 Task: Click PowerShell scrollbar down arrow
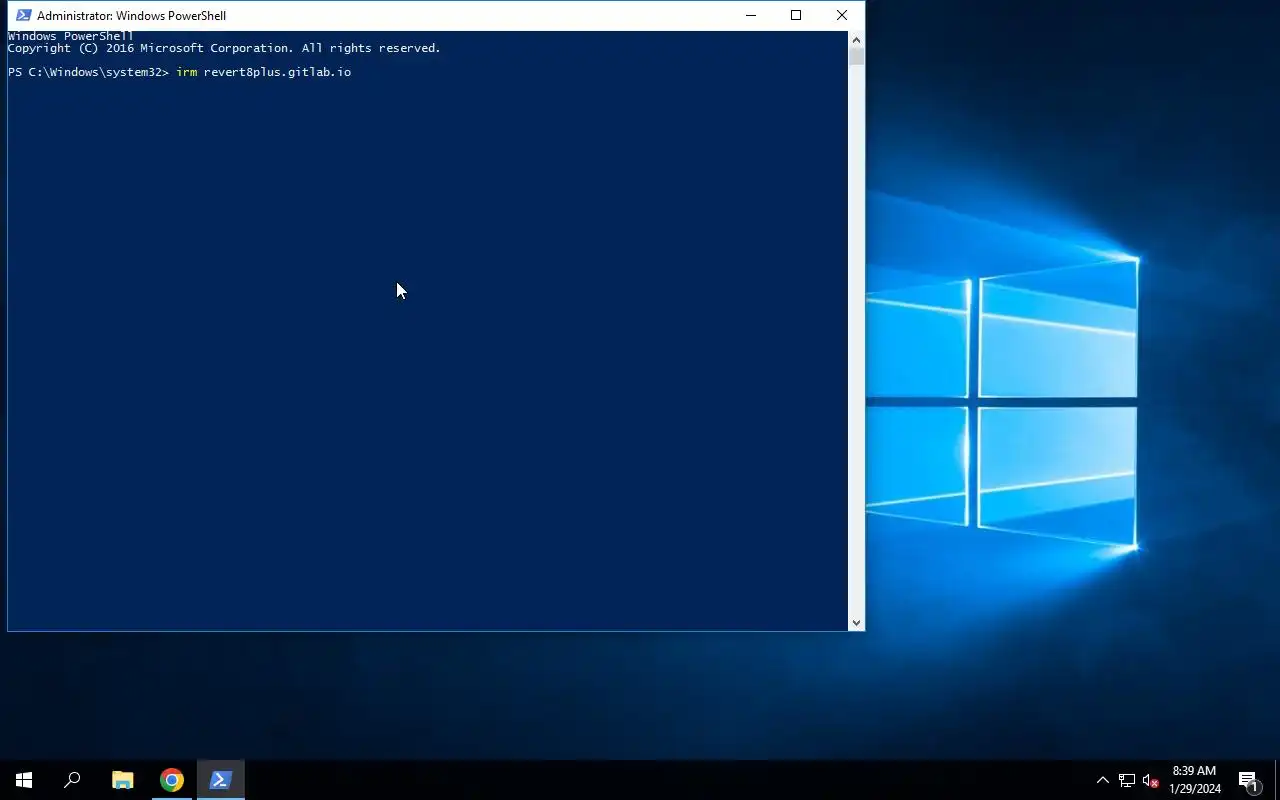pyautogui.click(x=856, y=623)
